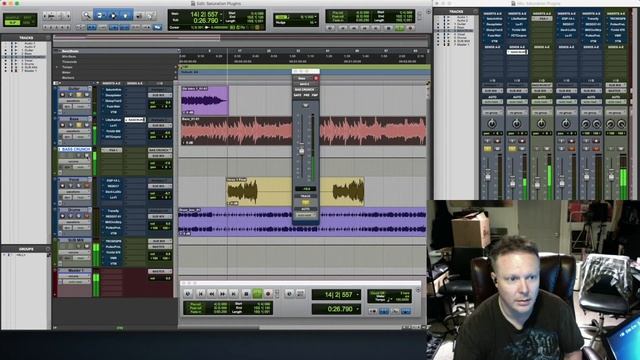Click the Vocal pan knob in Mix window
Image resolution: width=640 pixels, height=360 pixels.
coord(566,123)
